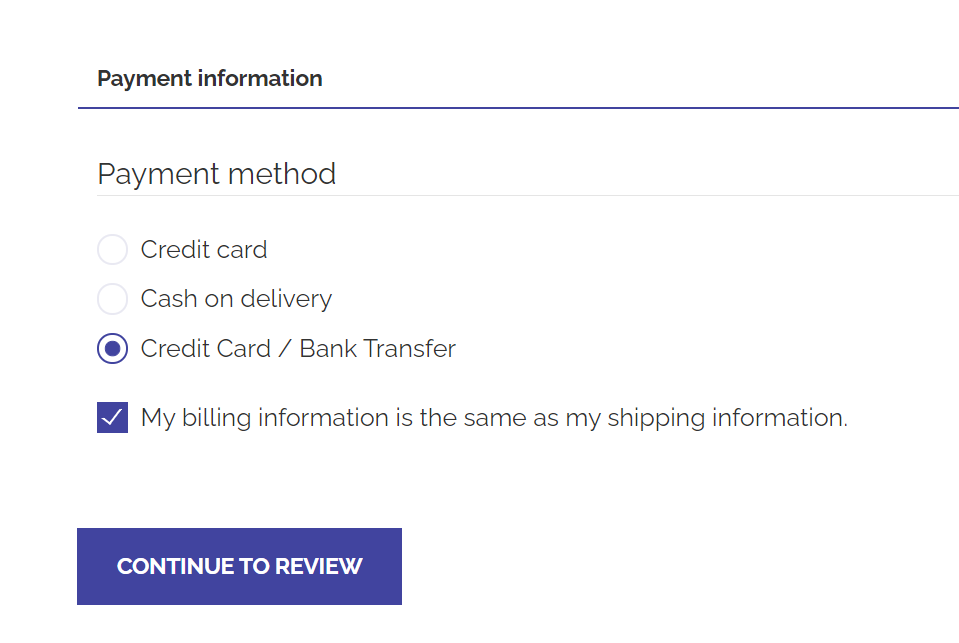Click the Payment method heading
Image resolution: width=959 pixels, height=643 pixels.
click(217, 174)
